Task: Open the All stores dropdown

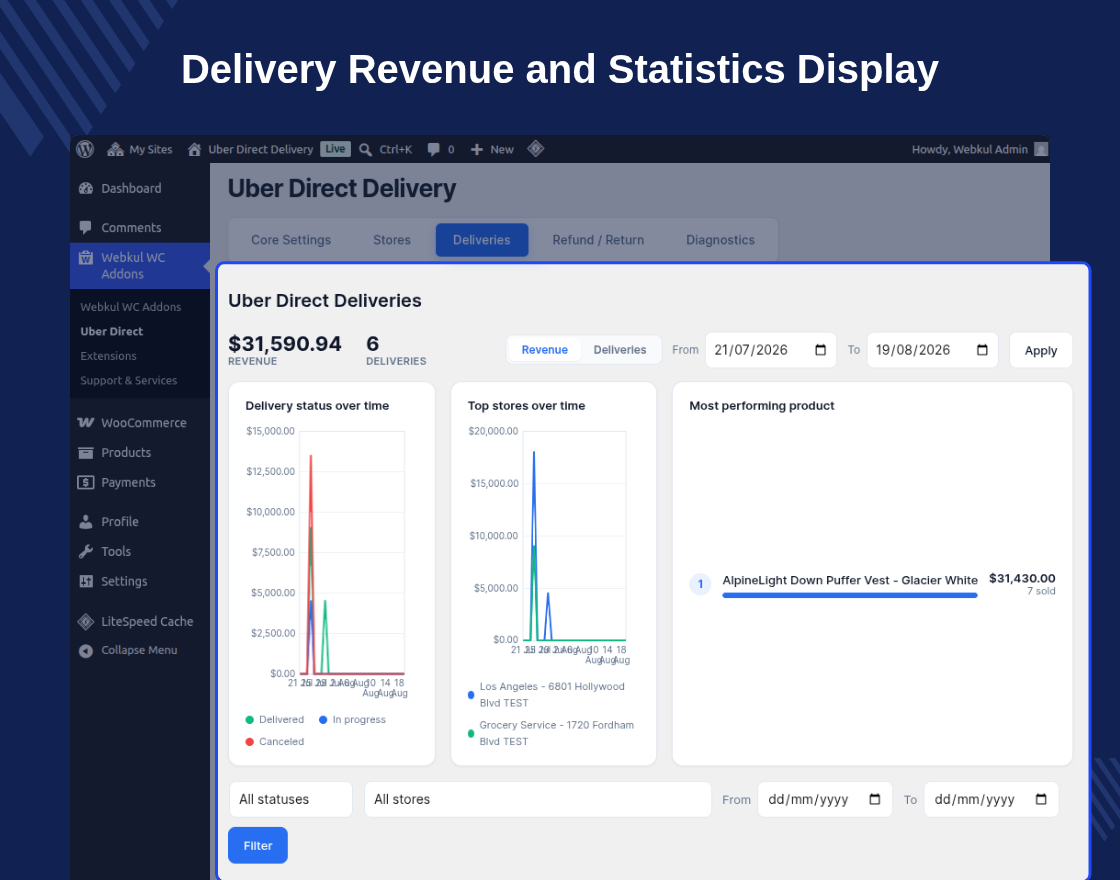Action: point(538,799)
